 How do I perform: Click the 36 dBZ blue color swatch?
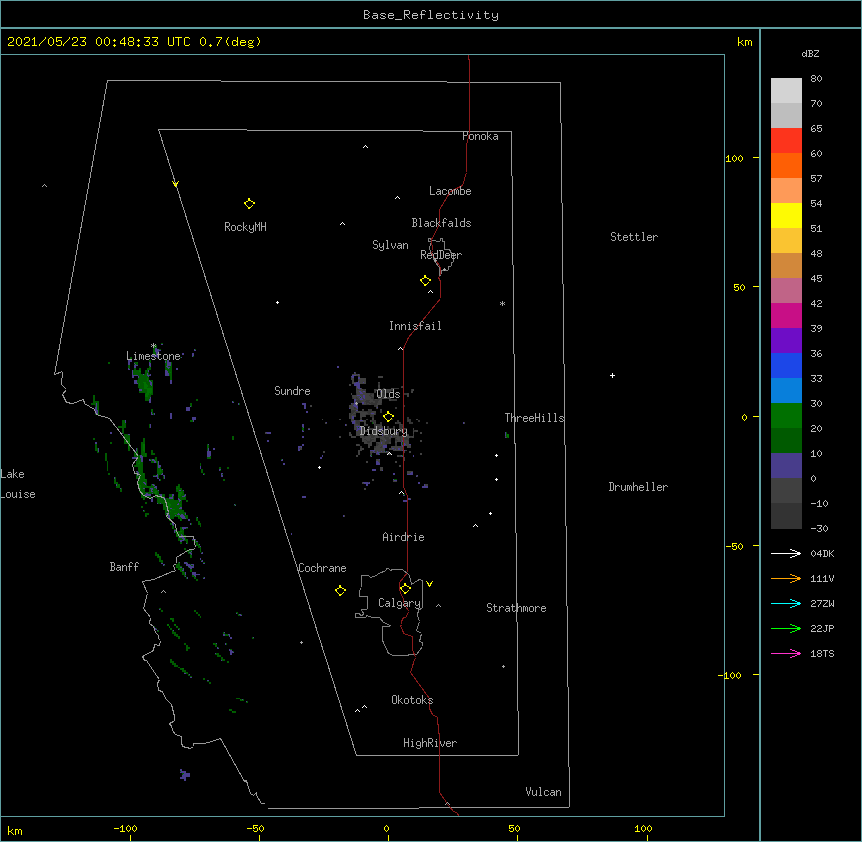point(786,365)
